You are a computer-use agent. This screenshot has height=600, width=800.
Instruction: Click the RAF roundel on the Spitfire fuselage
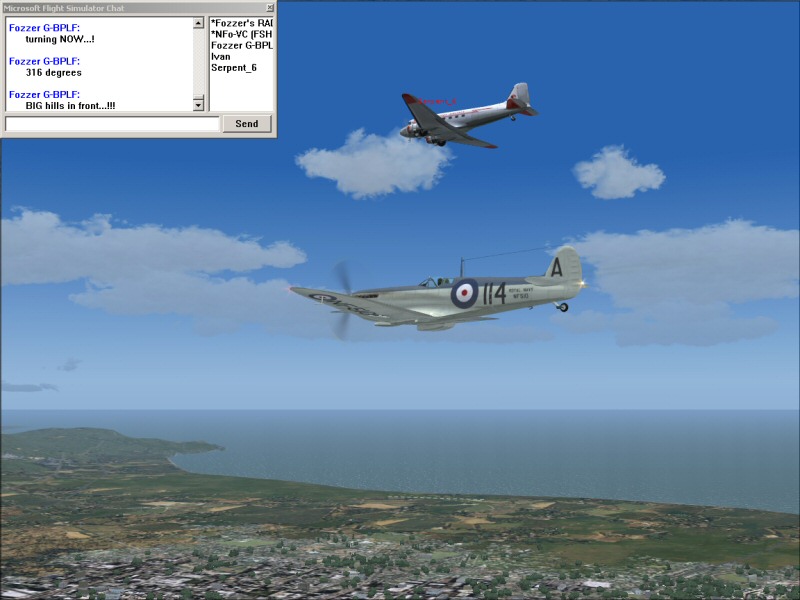[x=464, y=293]
